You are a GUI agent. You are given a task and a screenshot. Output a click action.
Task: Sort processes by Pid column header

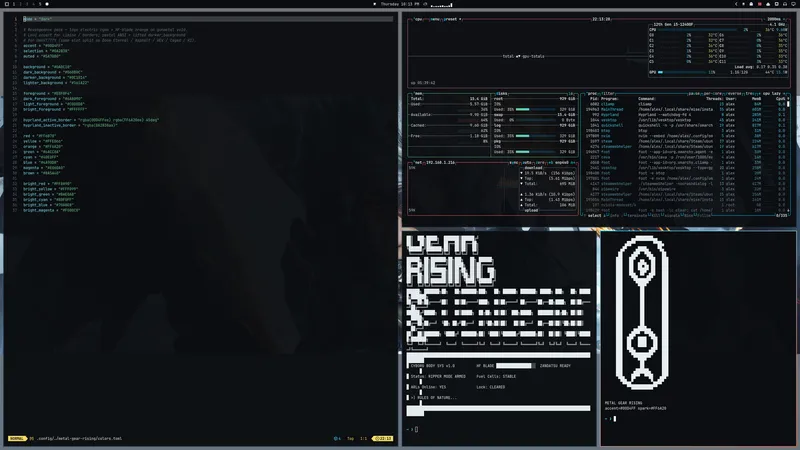tap(594, 99)
